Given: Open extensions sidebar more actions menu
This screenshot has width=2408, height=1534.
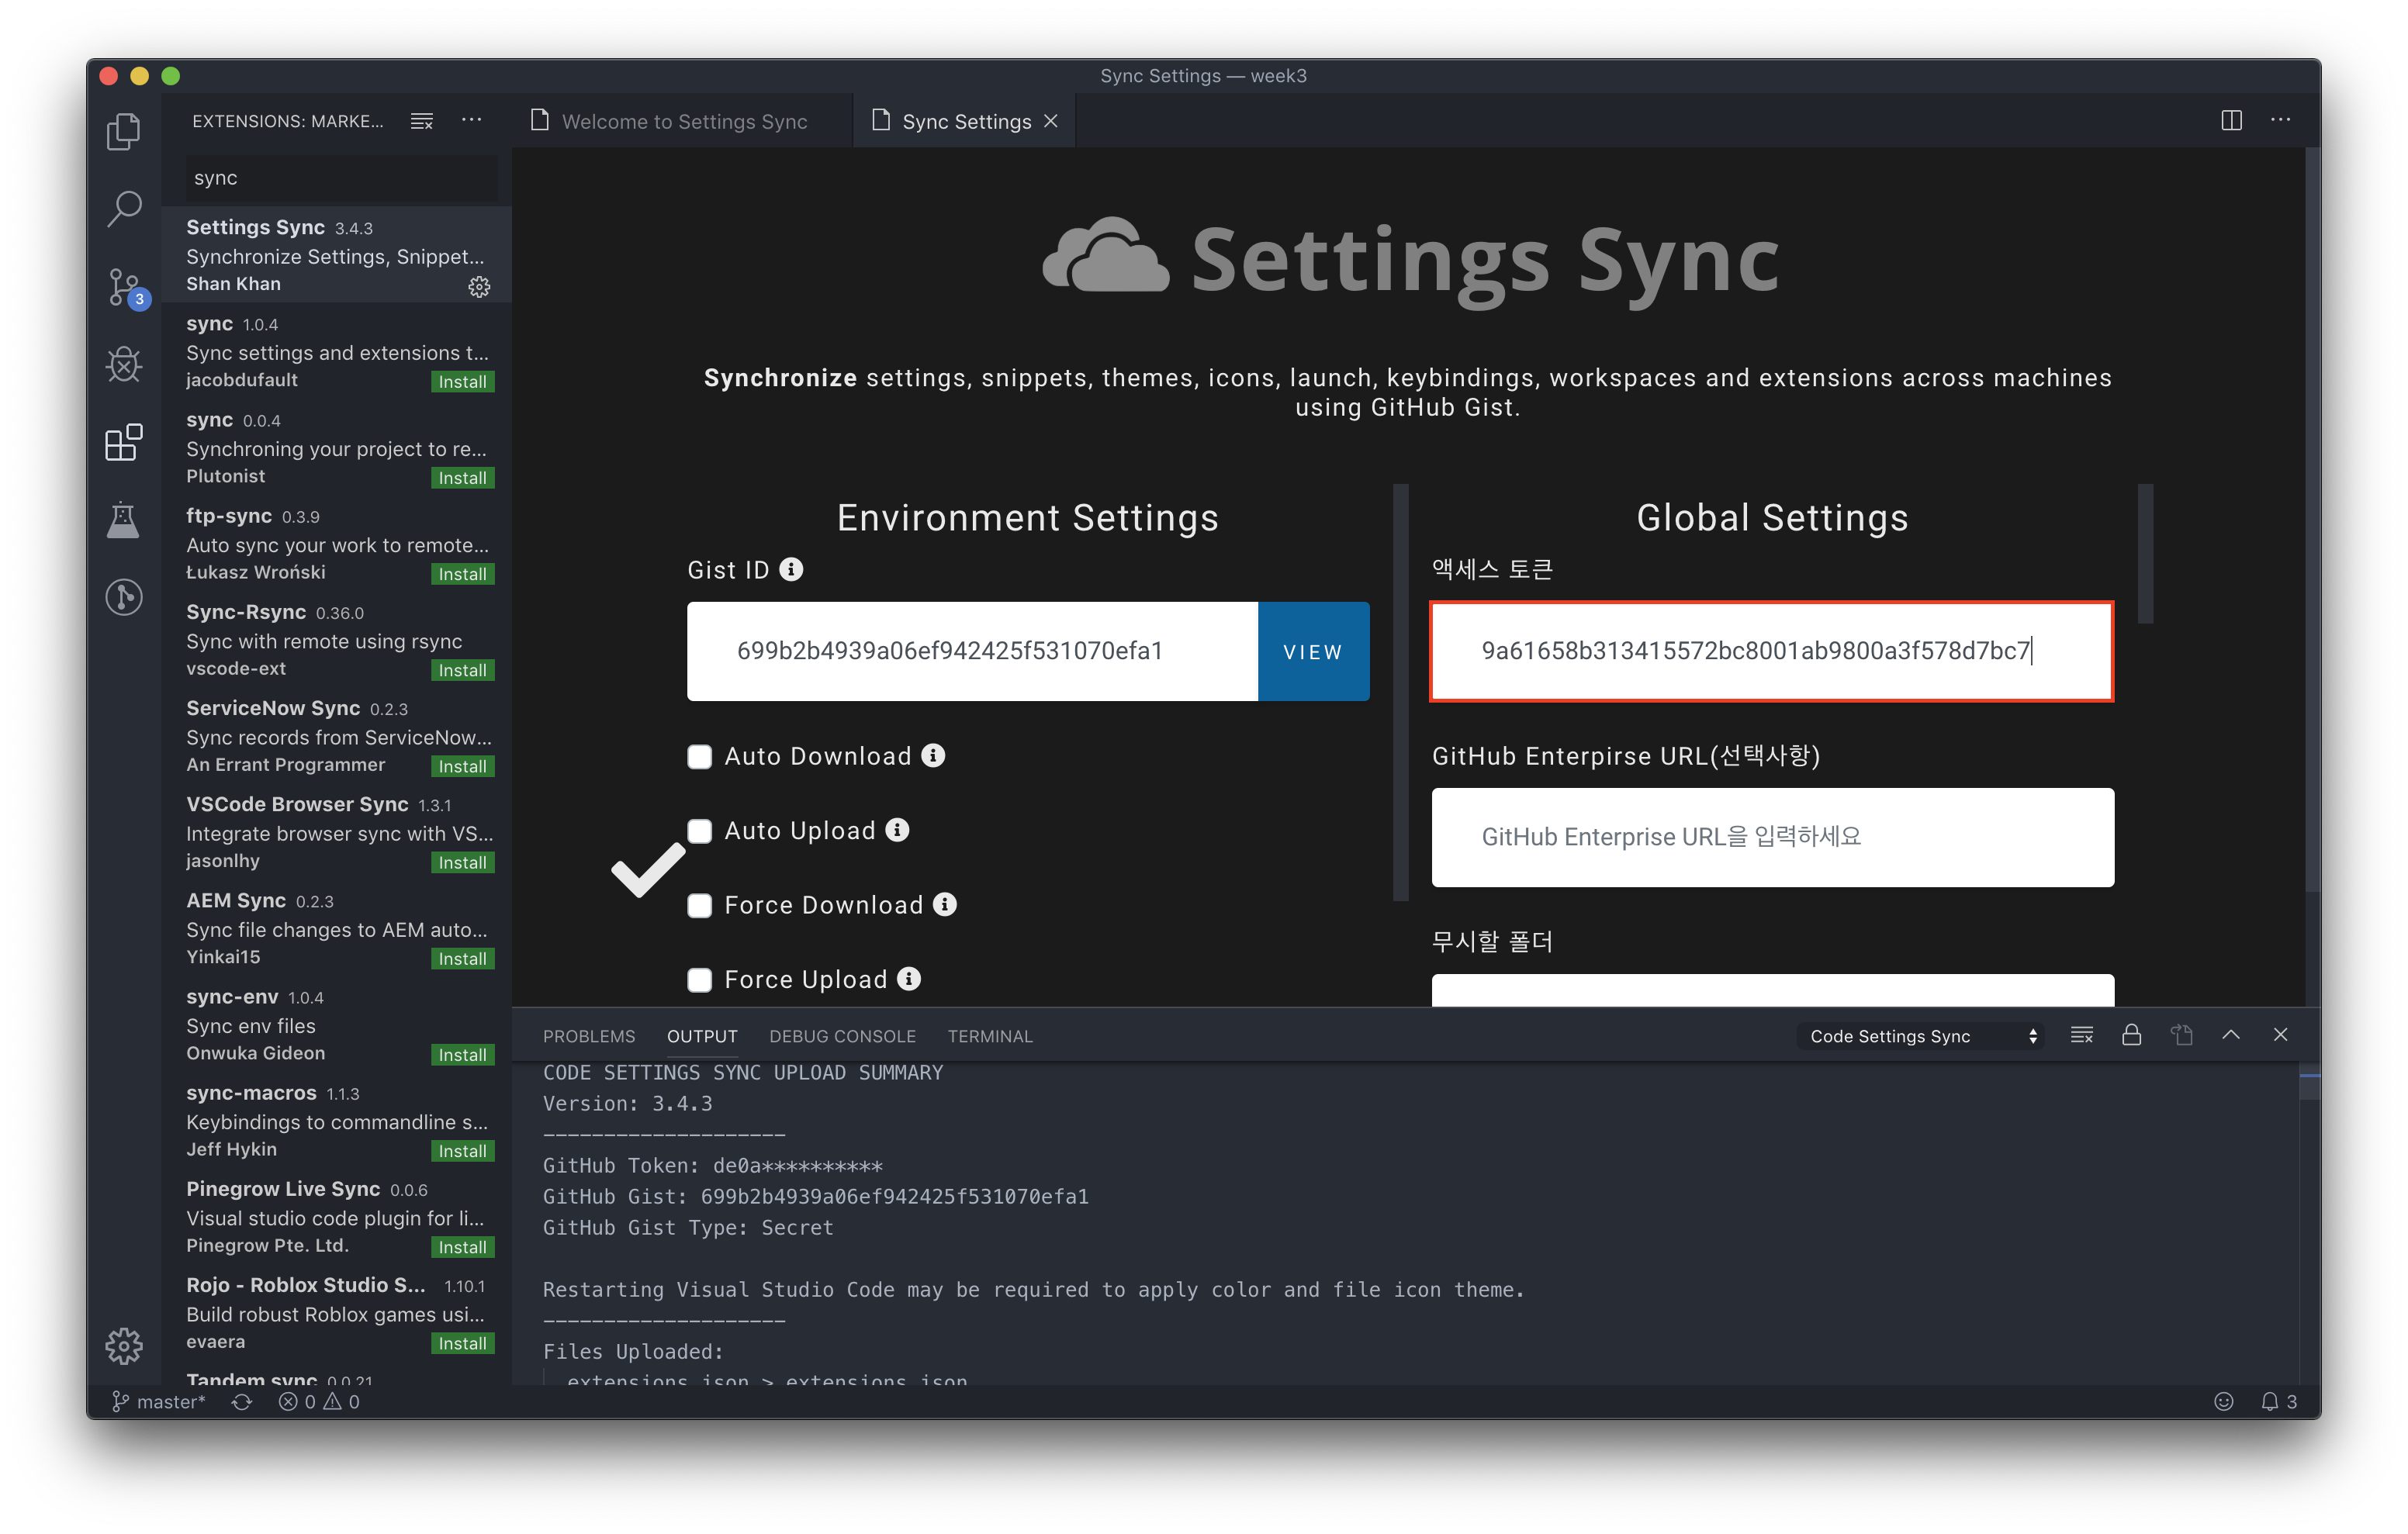Looking at the screenshot, I should point(472,120).
